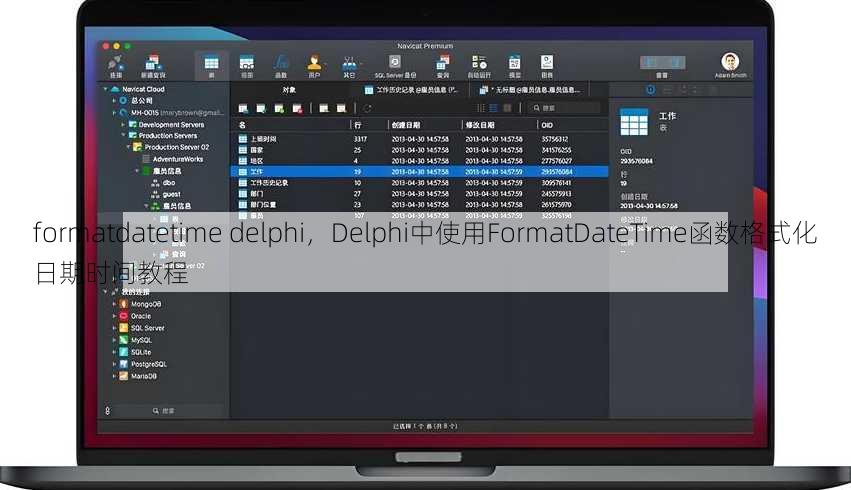Collapse the Production Server 02 node
851x490 pixels.
[x=129, y=147]
